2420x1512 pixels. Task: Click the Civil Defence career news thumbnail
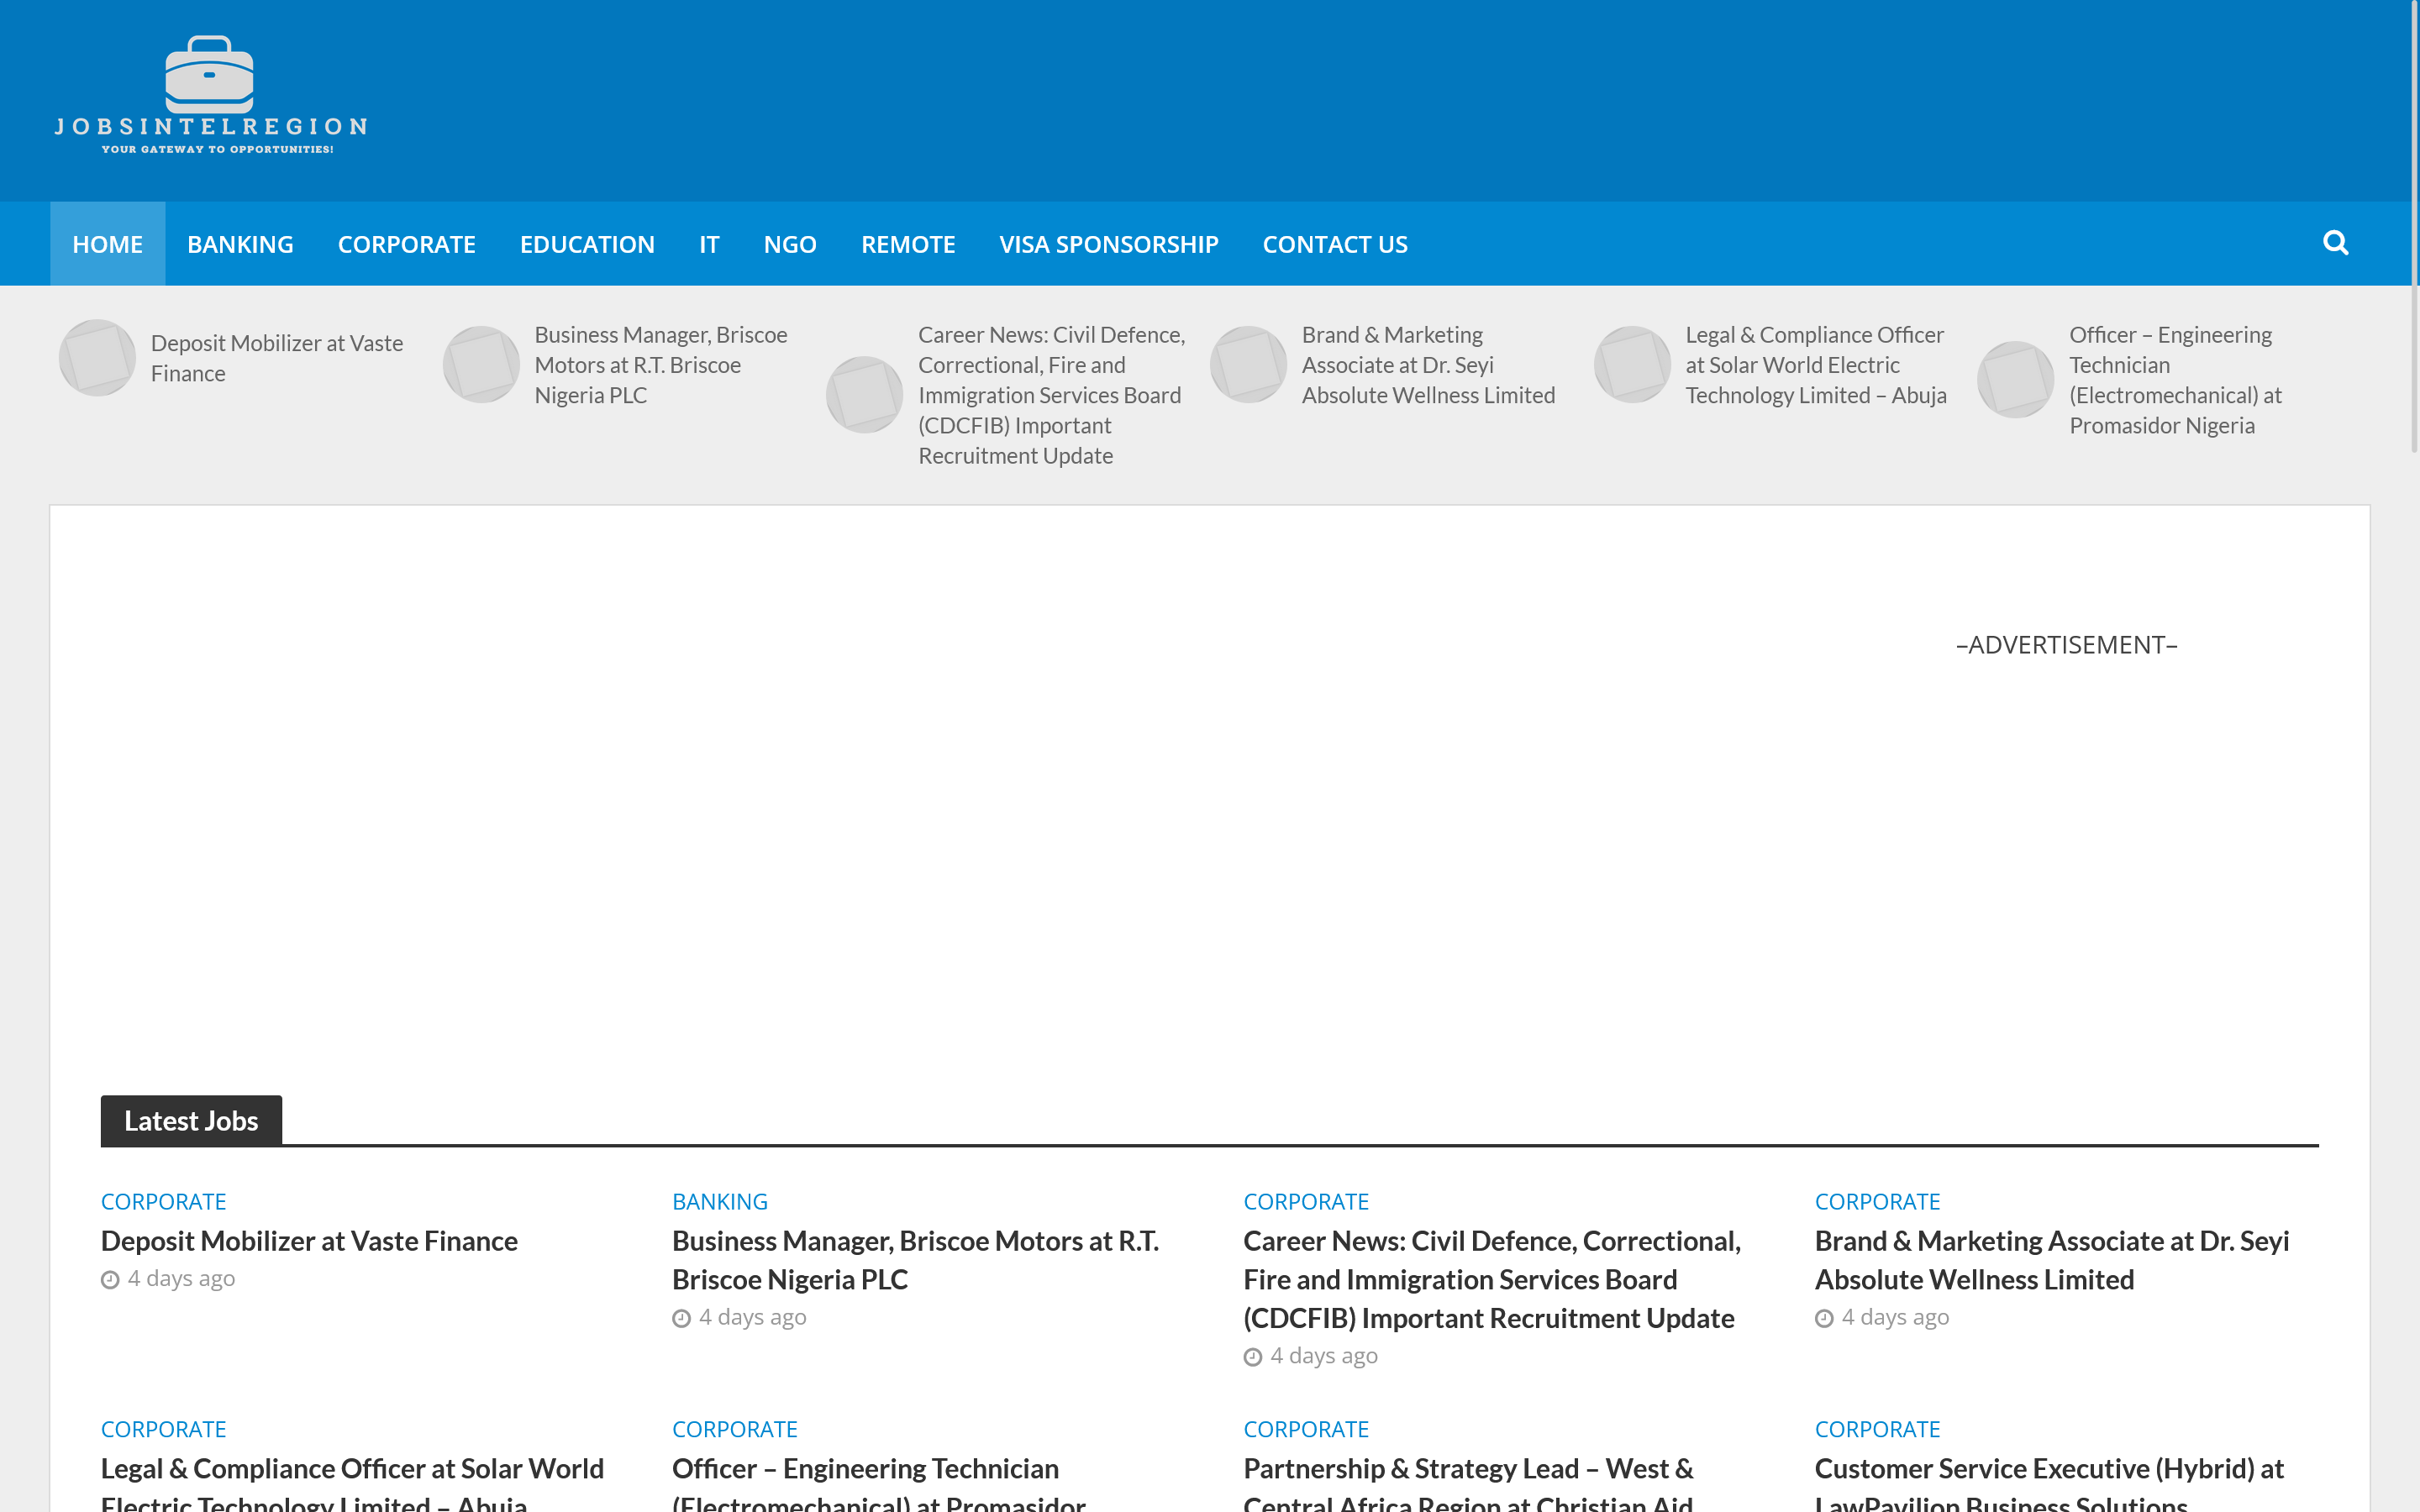(864, 395)
